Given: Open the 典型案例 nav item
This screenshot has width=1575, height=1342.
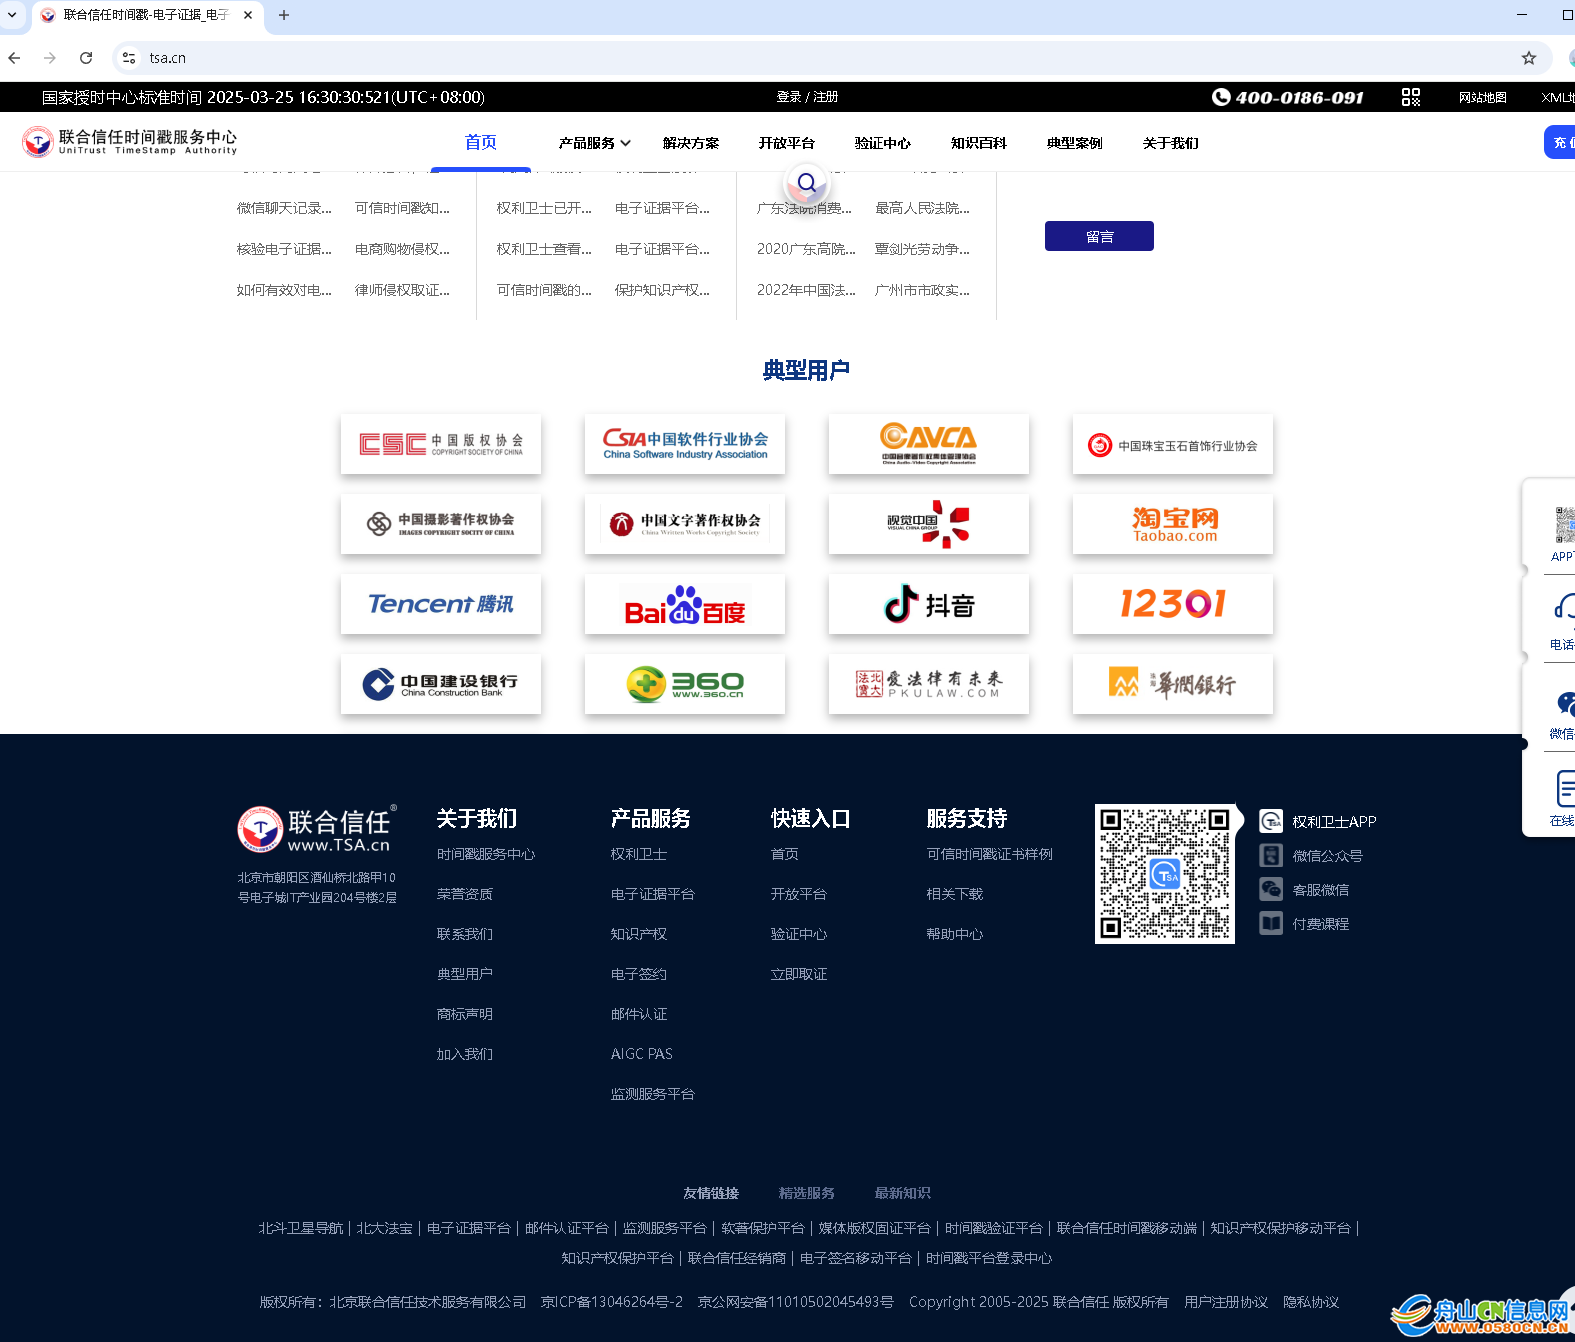Looking at the screenshot, I should tap(1075, 143).
